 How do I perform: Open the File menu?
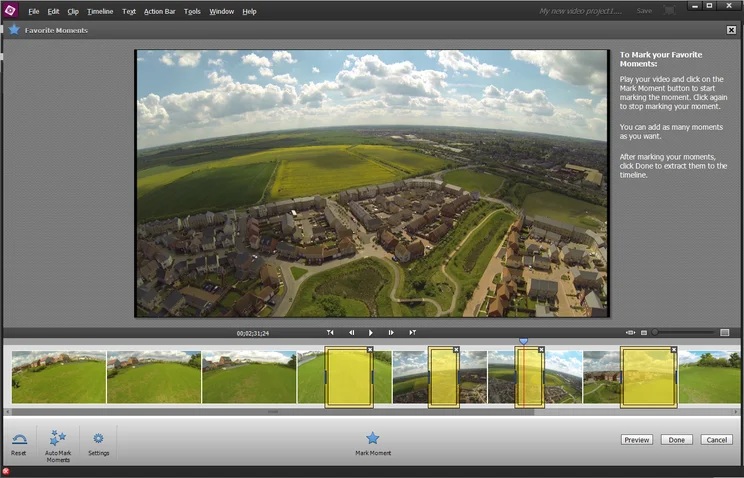34,11
